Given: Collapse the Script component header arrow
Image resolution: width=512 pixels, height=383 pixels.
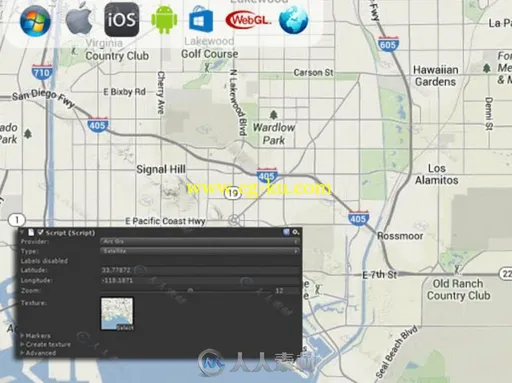Looking at the screenshot, I should pyautogui.click(x=22, y=232).
